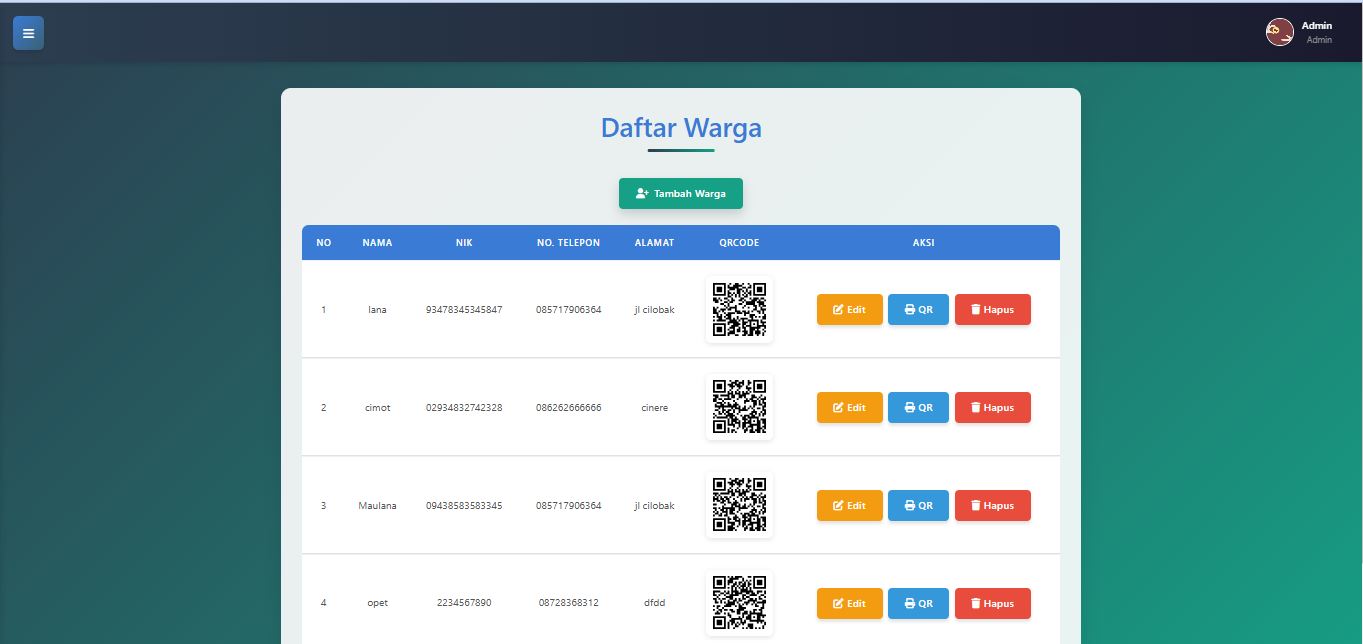Click the ALAMAT column header
The image size is (1363, 644).
654,243
